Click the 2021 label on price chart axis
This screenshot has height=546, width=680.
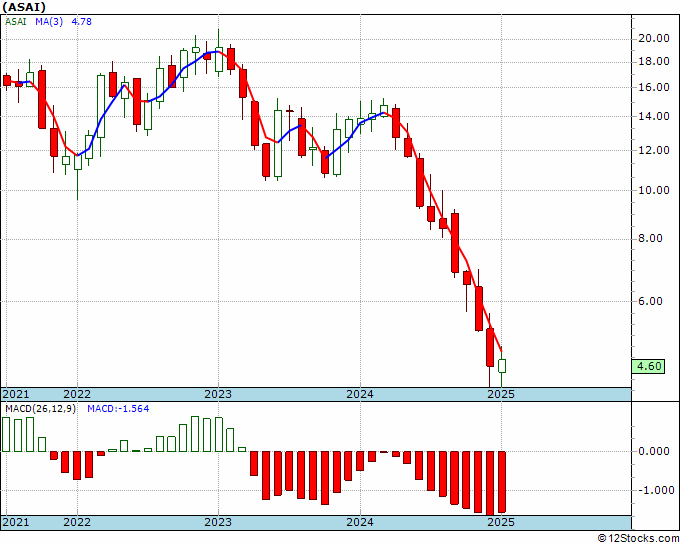pos(16,394)
